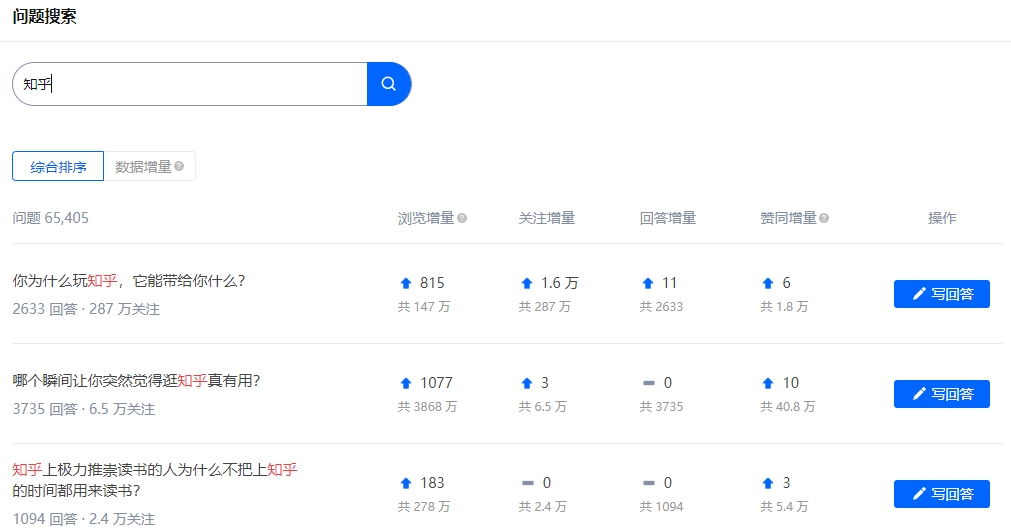This screenshot has height=532, width=1011.
Task: Click pencil icon in second 写回答 button
Action: [x=919, y=394]
